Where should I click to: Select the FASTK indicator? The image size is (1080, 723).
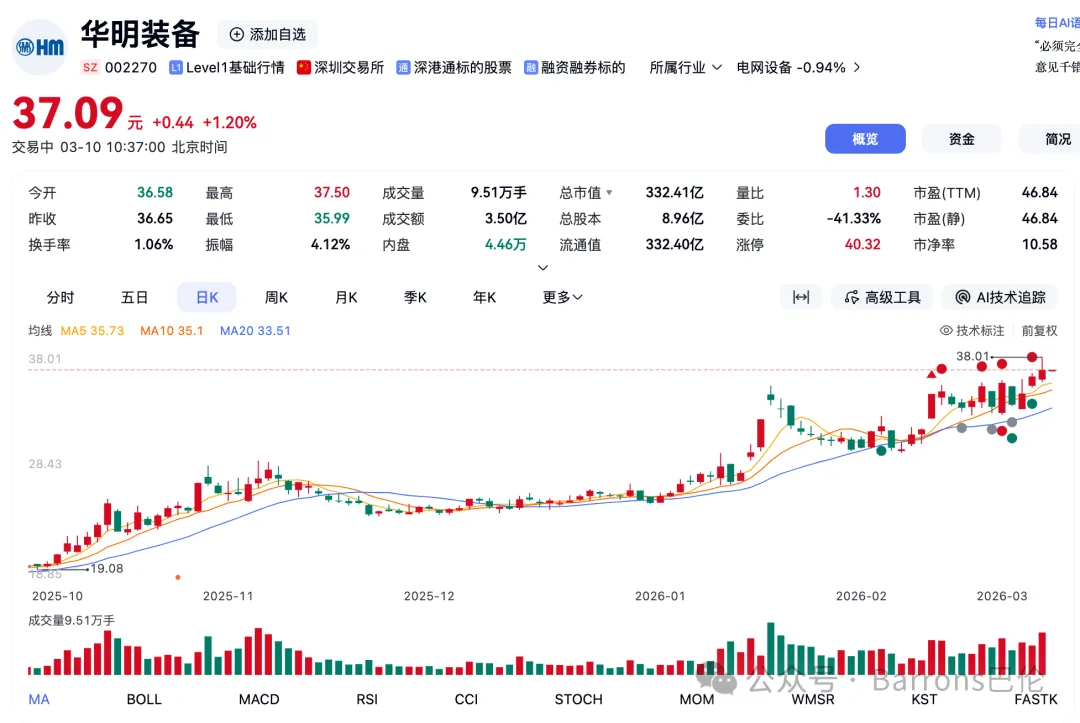1036,700
